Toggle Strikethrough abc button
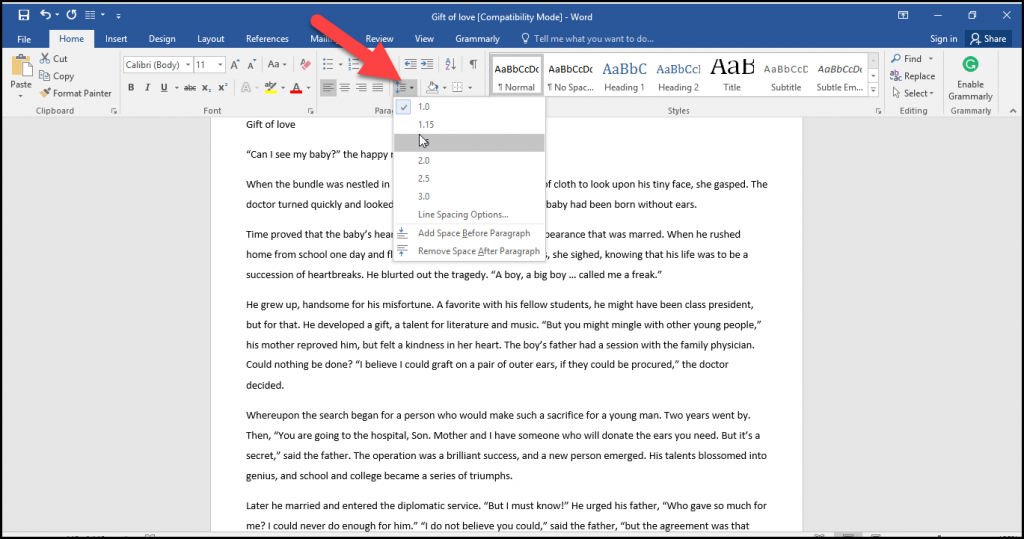The image size is (1024, 539). pos(190,88)
